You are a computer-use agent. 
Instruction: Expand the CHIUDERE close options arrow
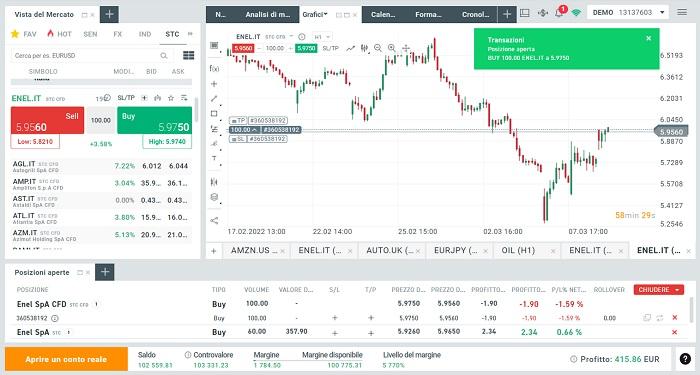pos(677,290)
